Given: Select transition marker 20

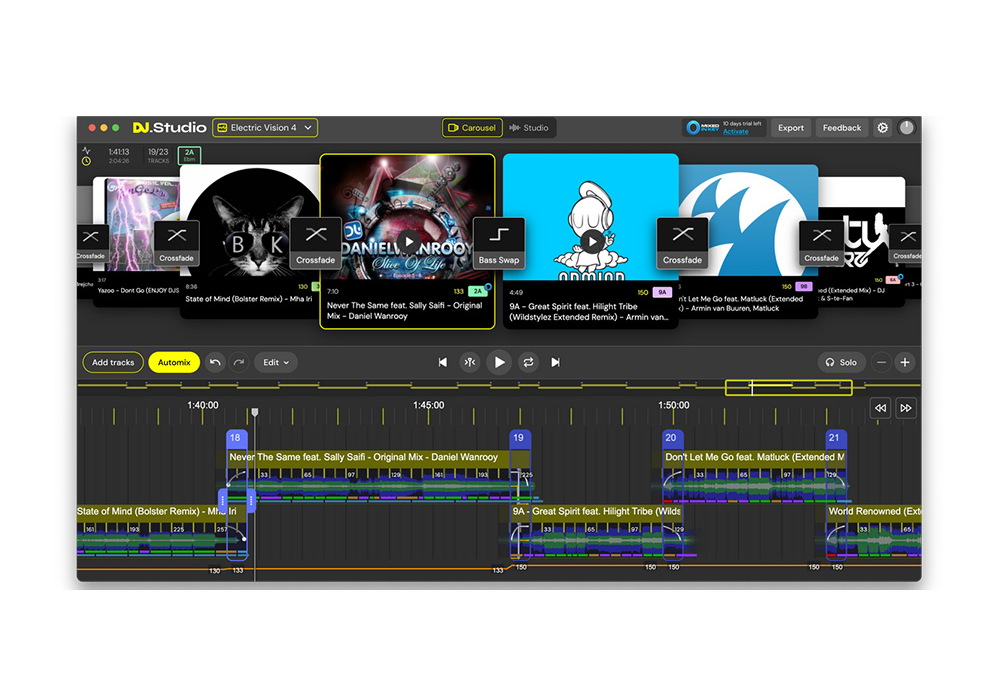Looking at the screenshot, I should [671, 438].
